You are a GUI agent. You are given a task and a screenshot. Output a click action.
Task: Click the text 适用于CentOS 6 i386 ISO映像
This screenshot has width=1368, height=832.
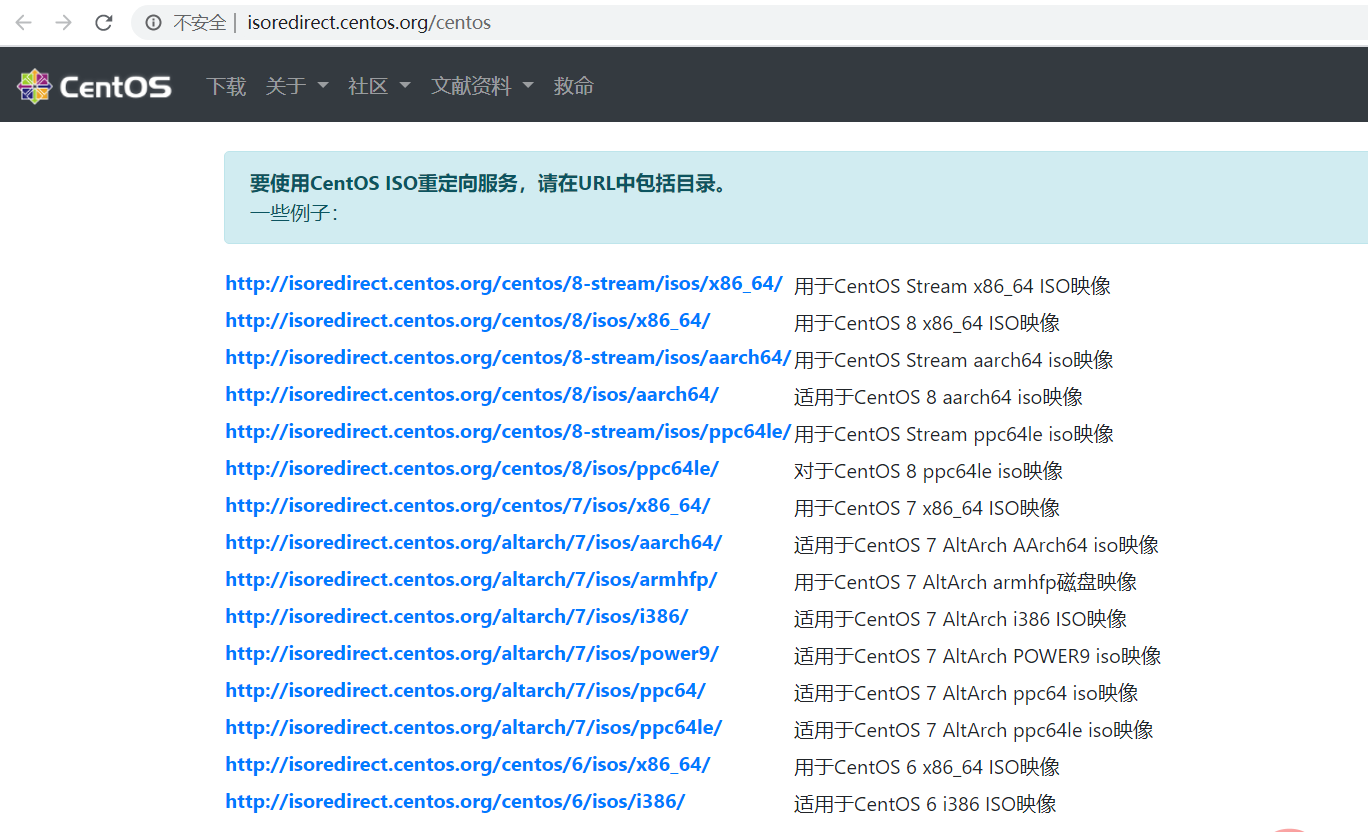tap(925, 804)
